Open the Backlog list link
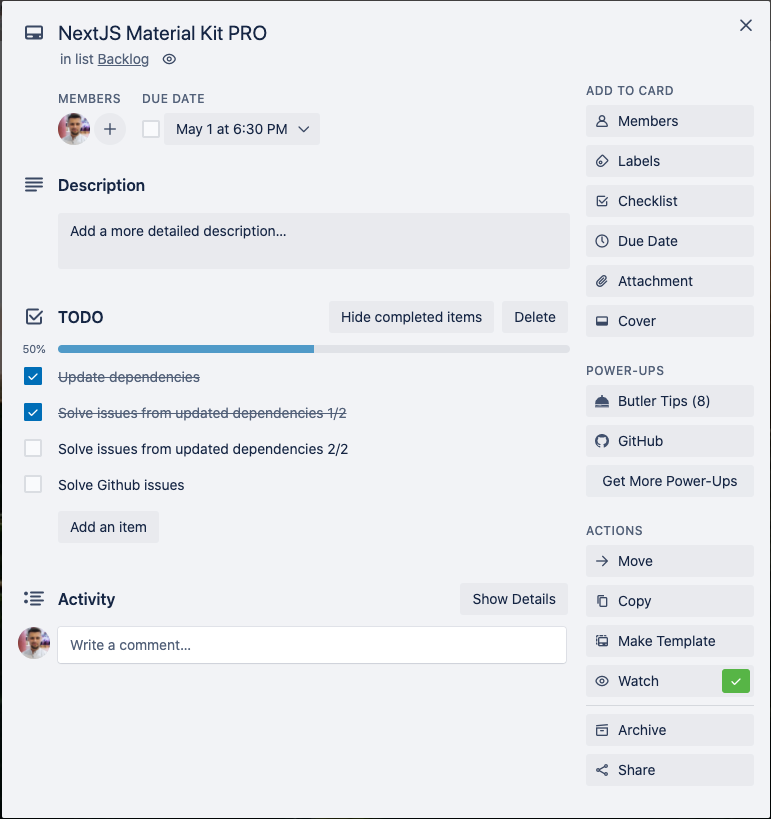This screenshot has width=771, height=819. click(x=122, y=59)
